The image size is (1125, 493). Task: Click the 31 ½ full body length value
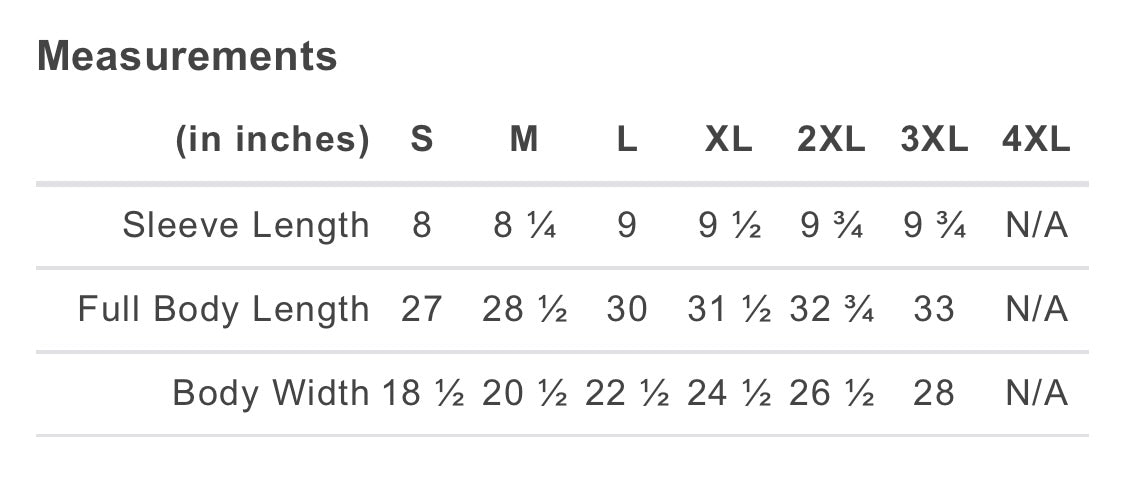(x=729, y=310)
